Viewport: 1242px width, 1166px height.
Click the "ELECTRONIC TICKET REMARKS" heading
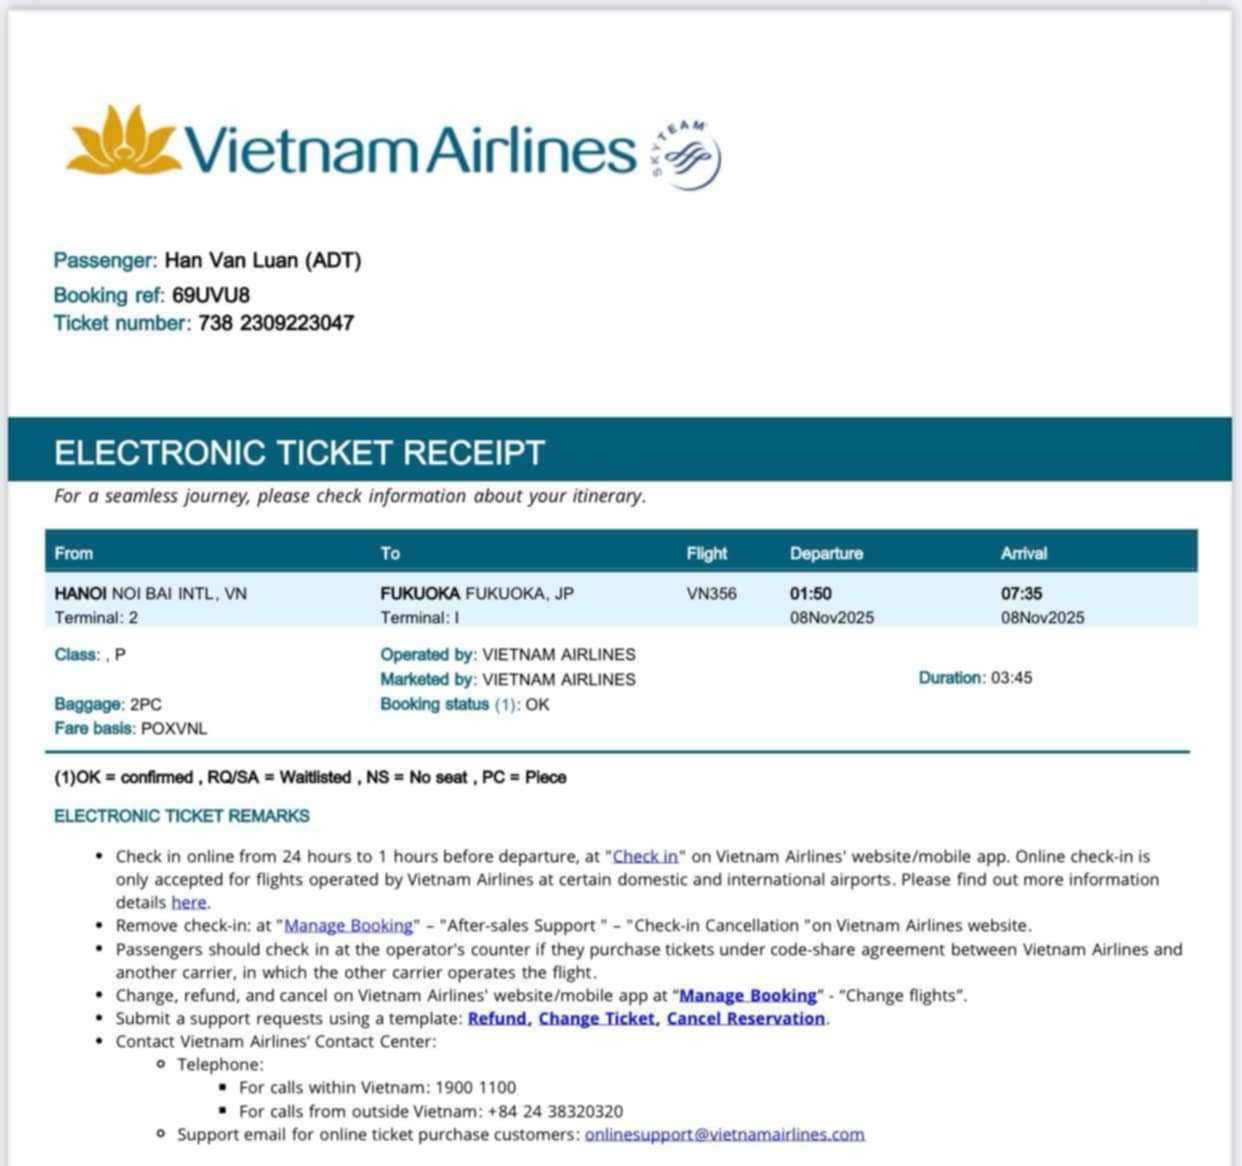tap(182, 816)
